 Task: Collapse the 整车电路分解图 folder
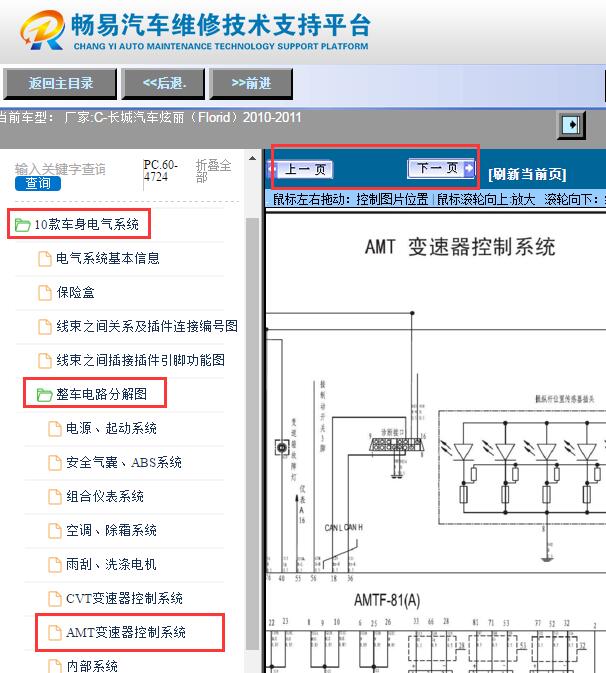coord(102,394)
